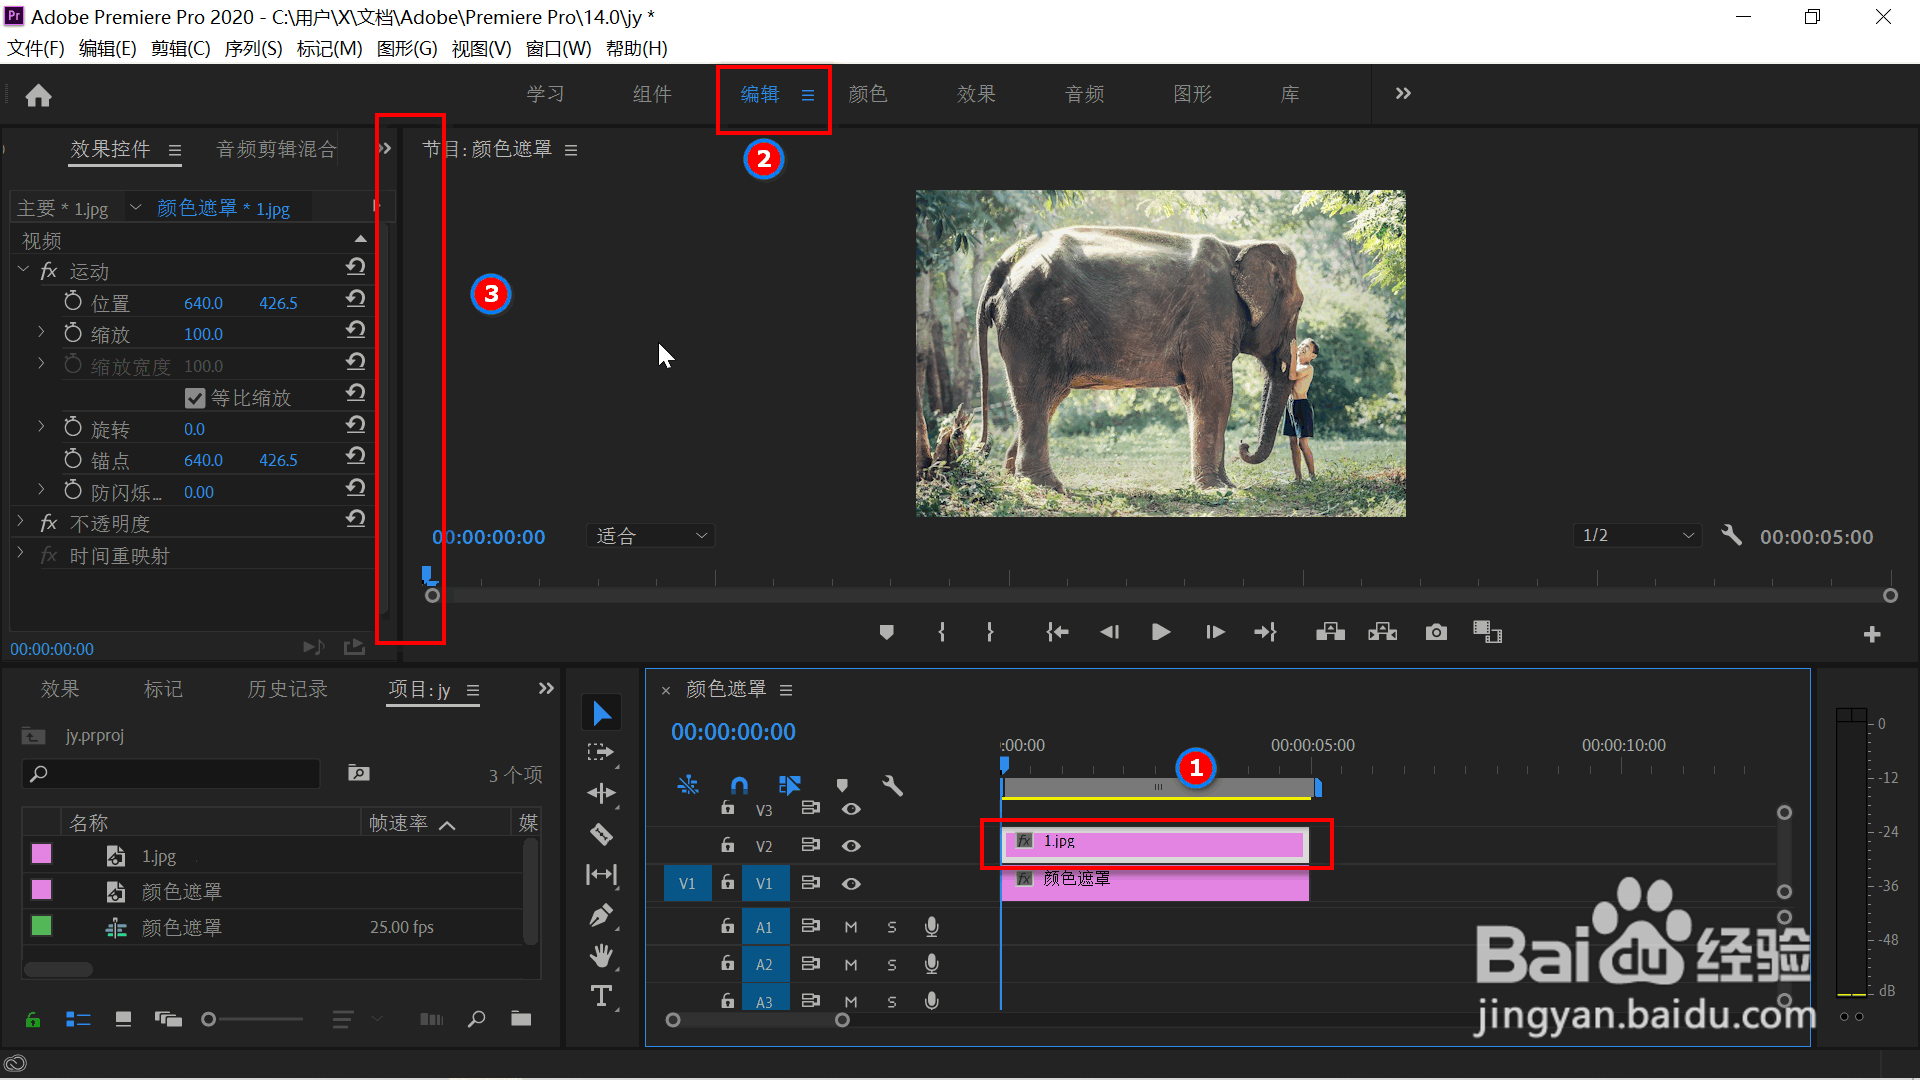The image size is (1920, 1080).
Task: Step forward one frame
Action: (1215, 632)
